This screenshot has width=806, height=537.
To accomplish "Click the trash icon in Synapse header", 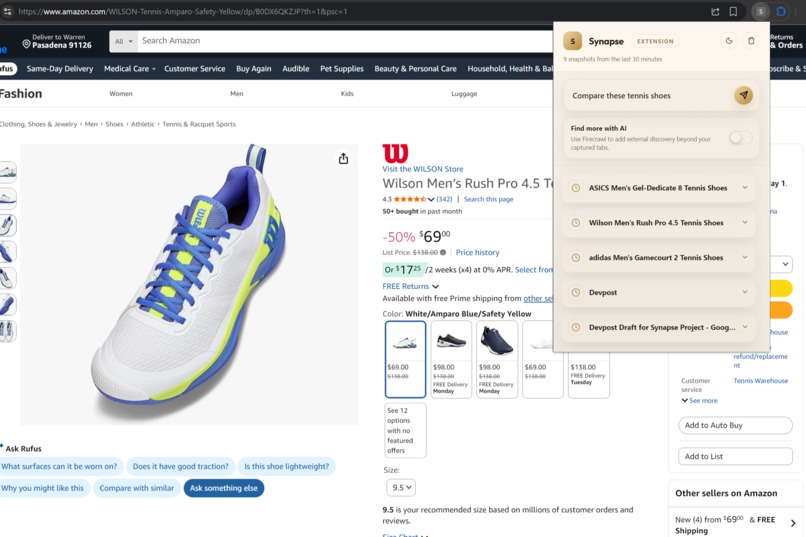I will [x=751, y=41].
